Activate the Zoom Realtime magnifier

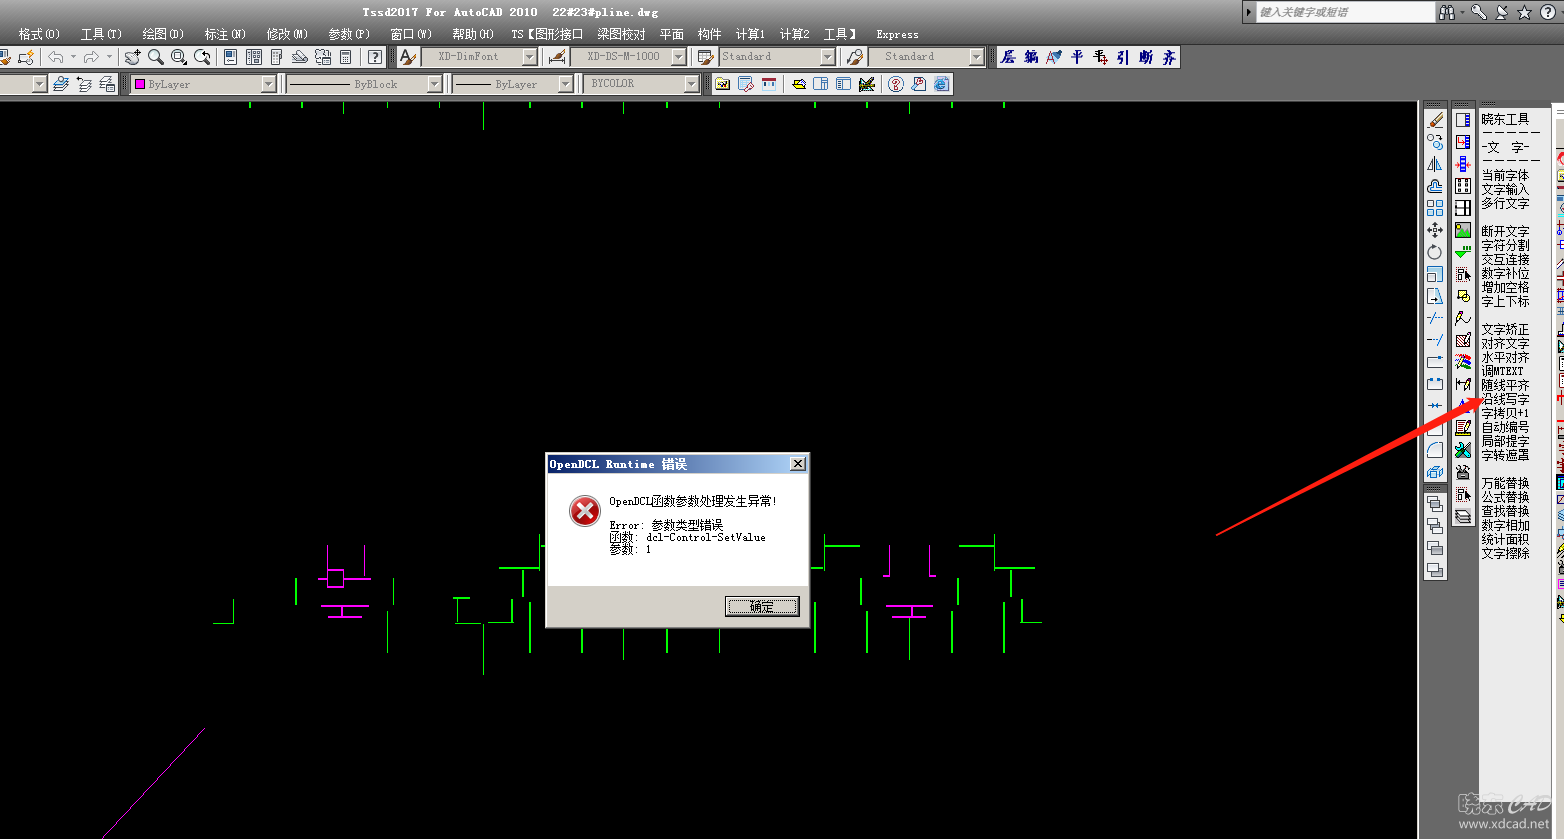[x=155, y=57]
